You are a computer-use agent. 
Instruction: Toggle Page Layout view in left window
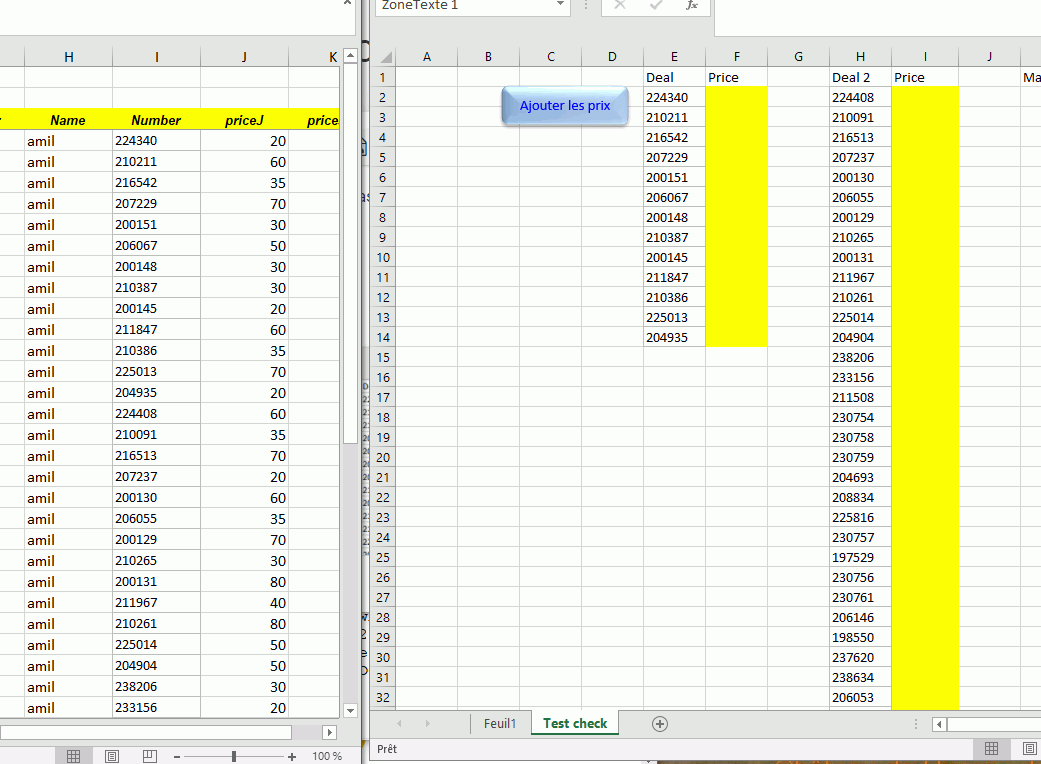pos(111,756)
